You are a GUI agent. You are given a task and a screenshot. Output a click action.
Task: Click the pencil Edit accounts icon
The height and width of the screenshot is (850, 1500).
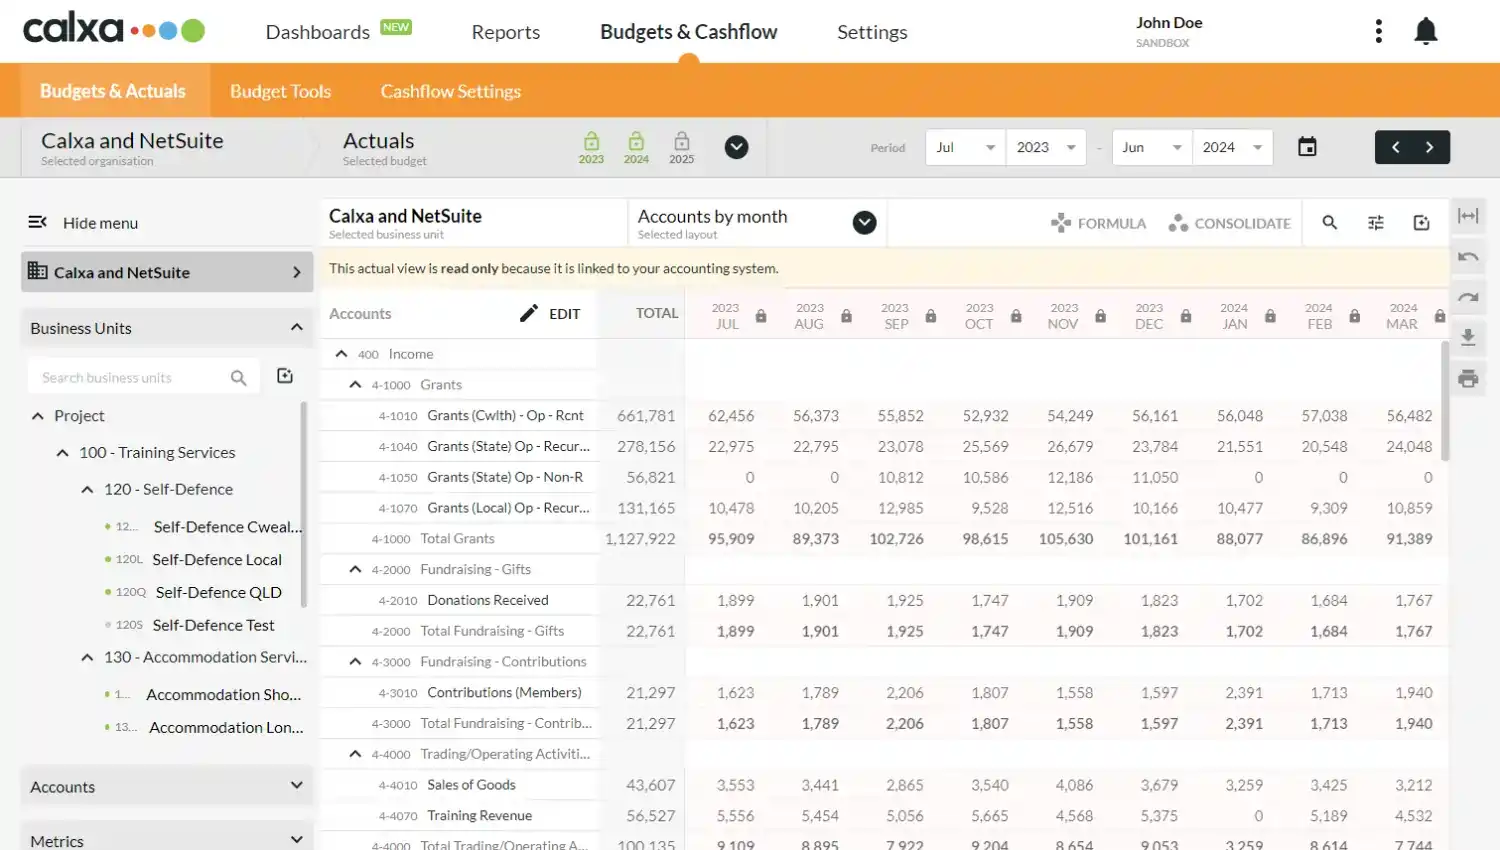point(529,313)
